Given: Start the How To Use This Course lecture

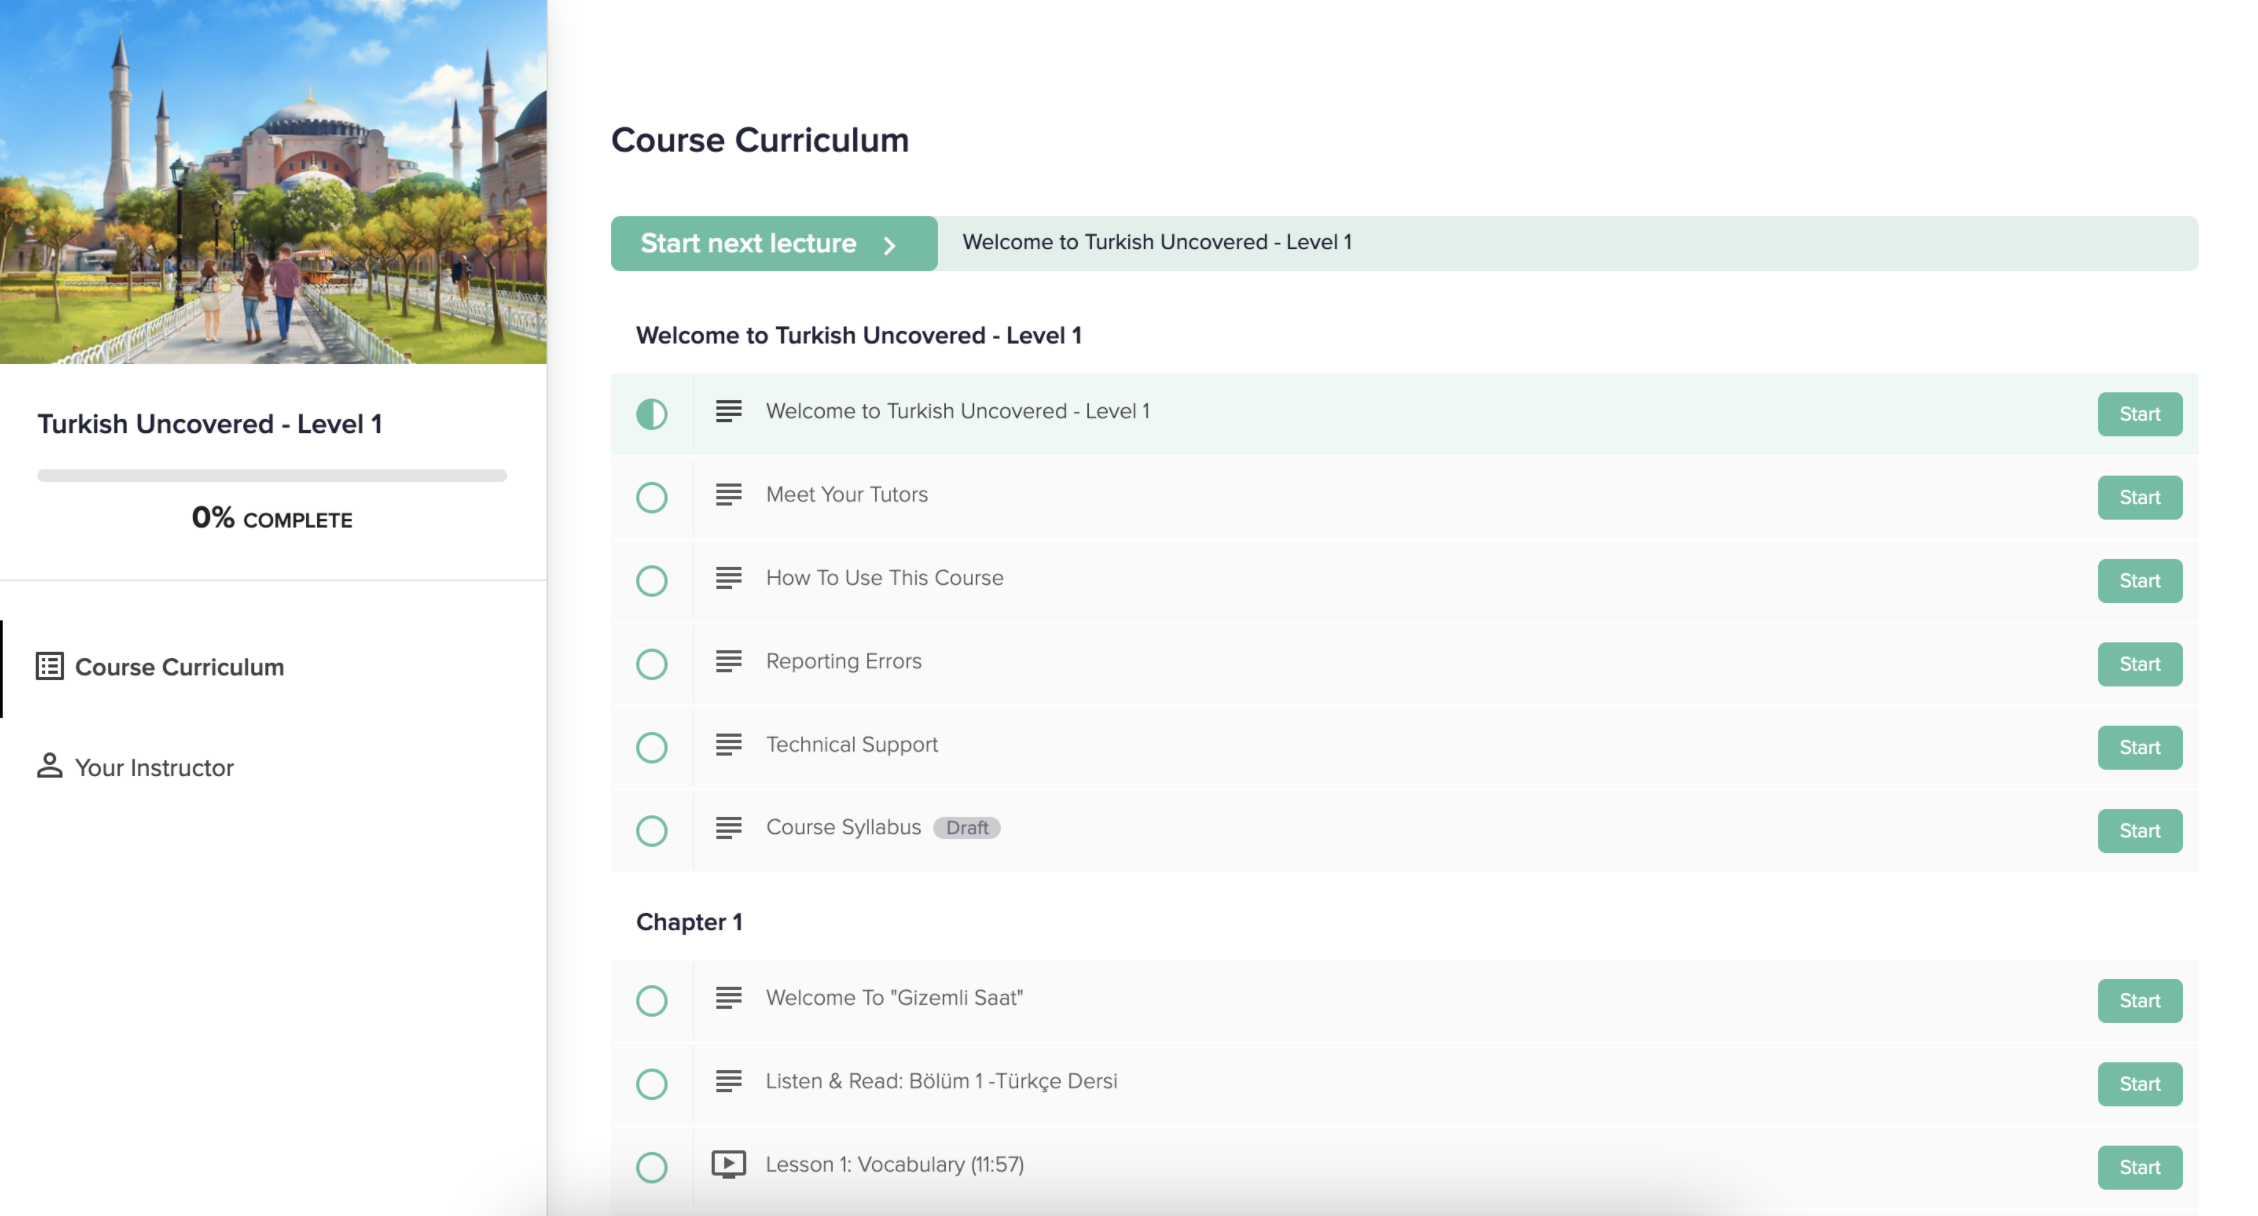Looking at the screenshot, I should 2140,581.
